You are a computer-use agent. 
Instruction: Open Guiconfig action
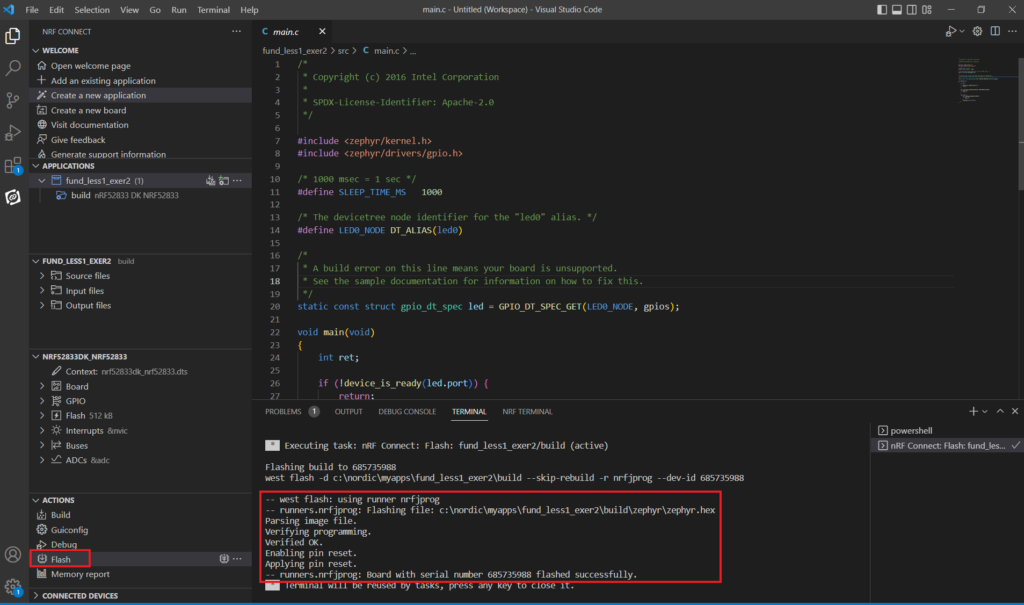69,530
